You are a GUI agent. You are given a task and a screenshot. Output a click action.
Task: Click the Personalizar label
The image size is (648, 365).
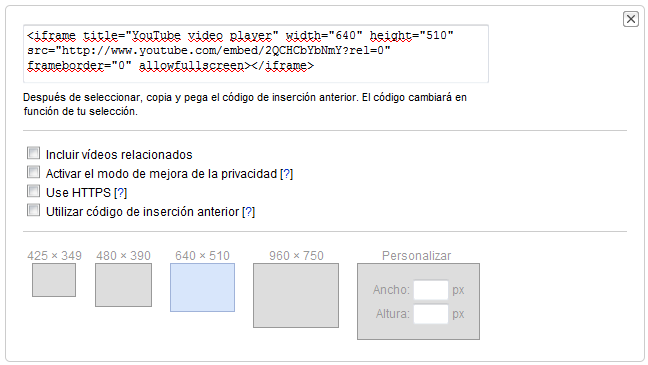(417, 256)
